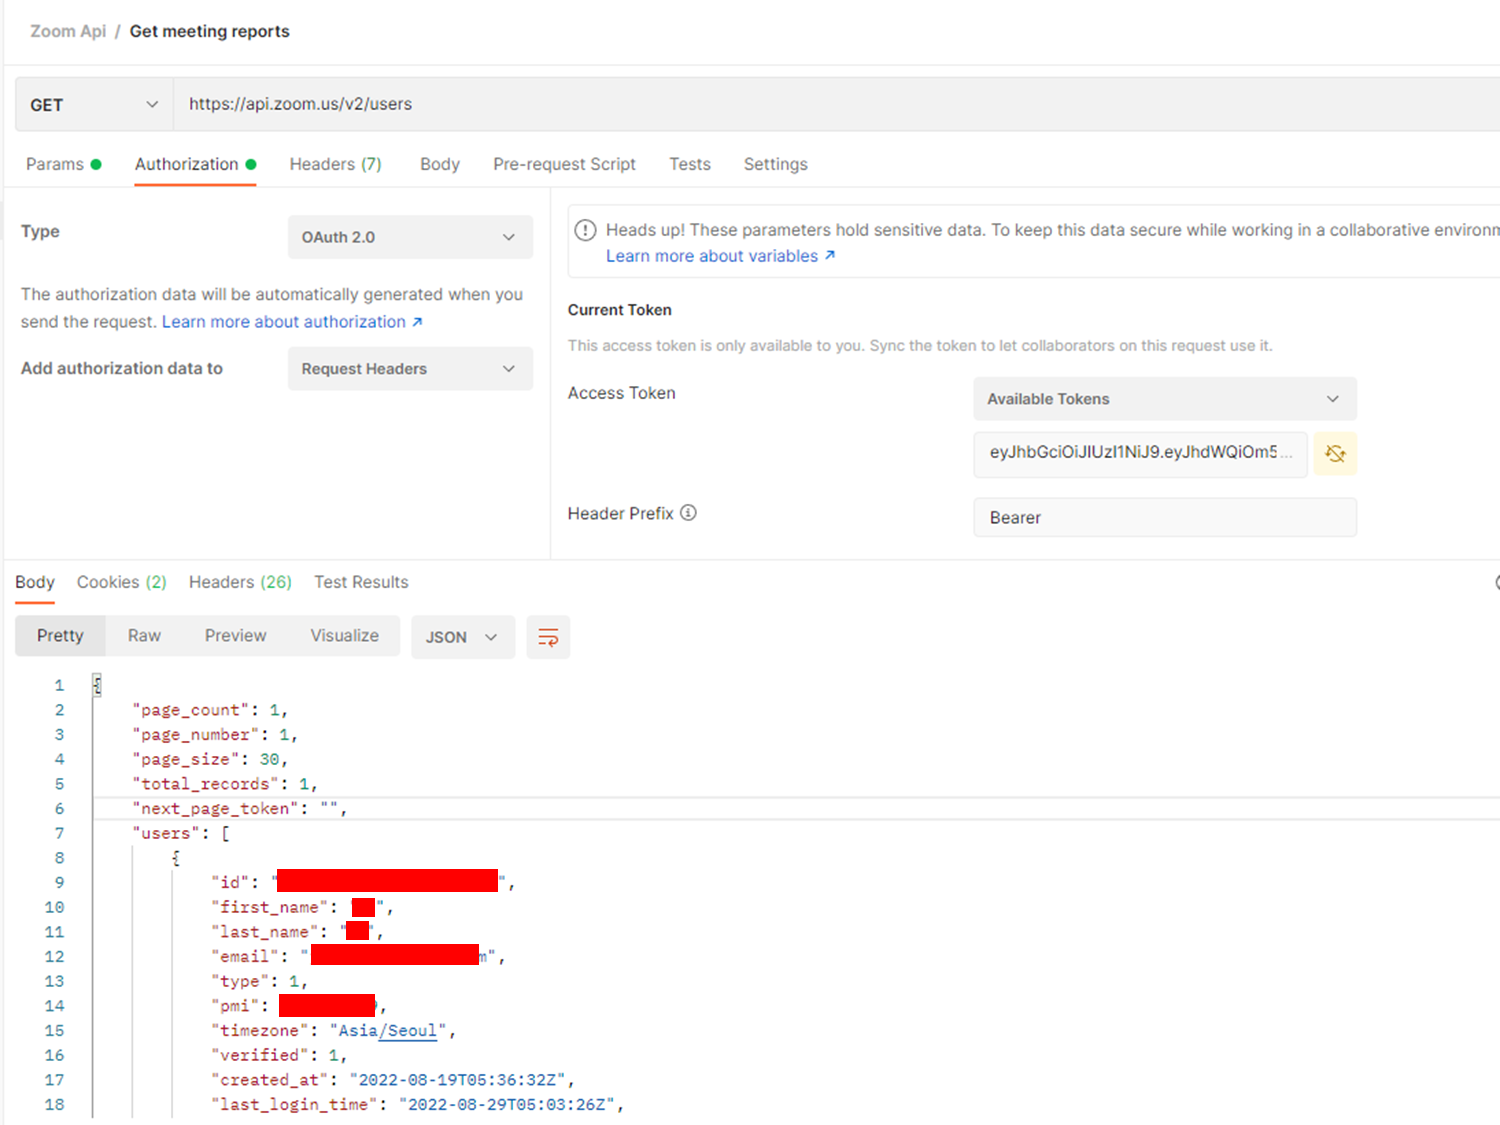Open the Cookies (2) tab

coord(122,582)
